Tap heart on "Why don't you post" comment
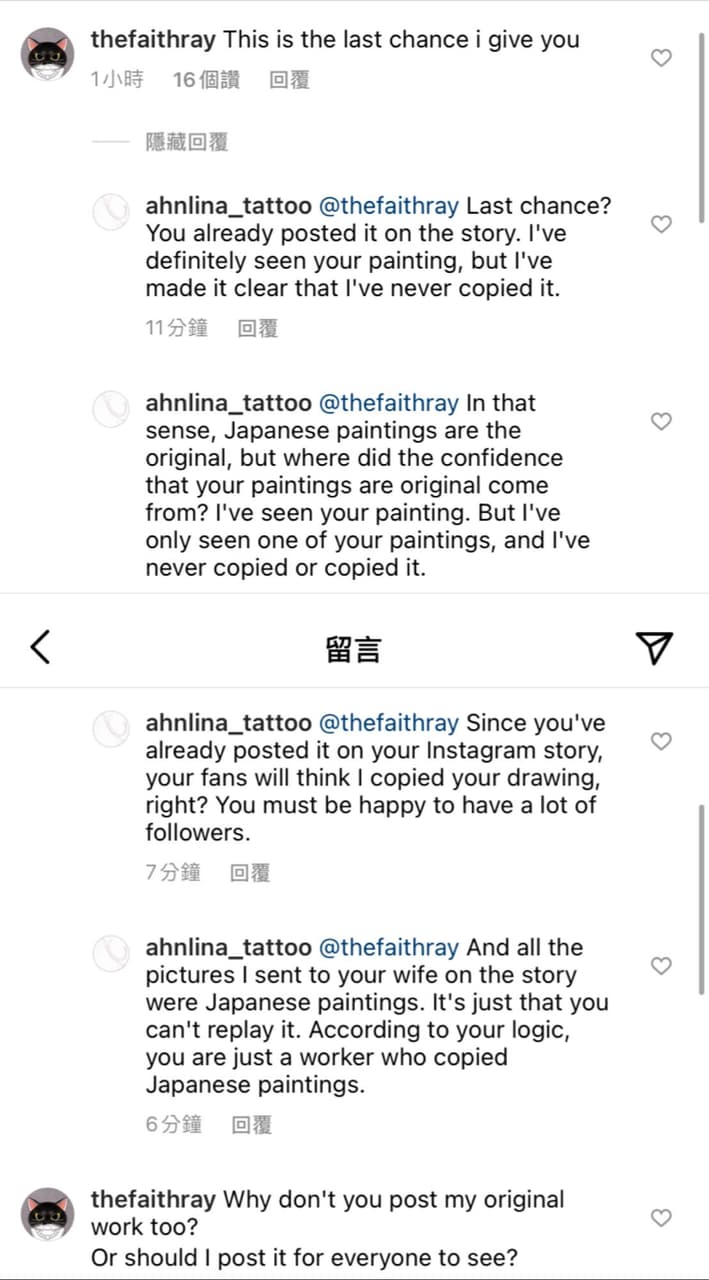Viewport: 709px width, 1280px height. 661,1217
